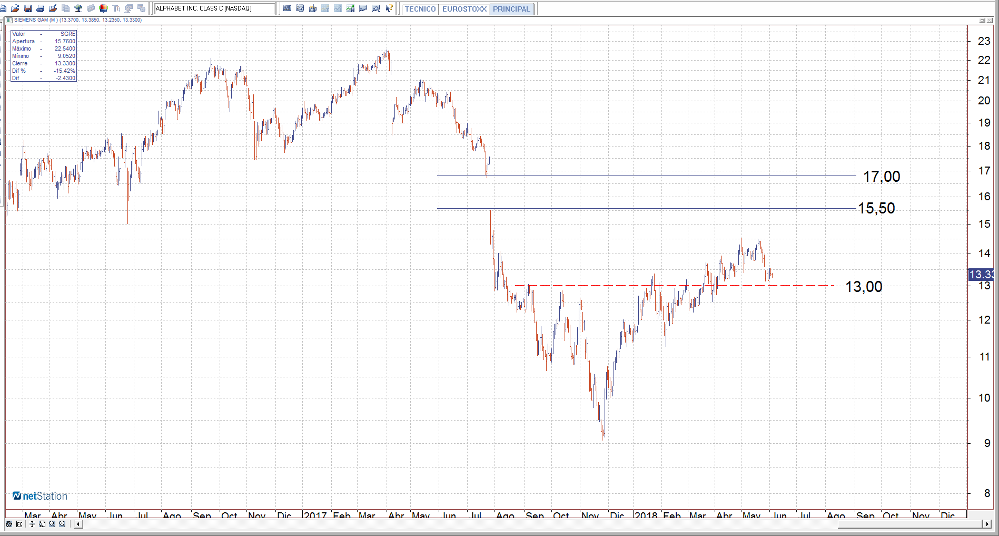Click the monitor screen toolbar icon
Viewport: 999px width, 536px height.
coord(128,8)
